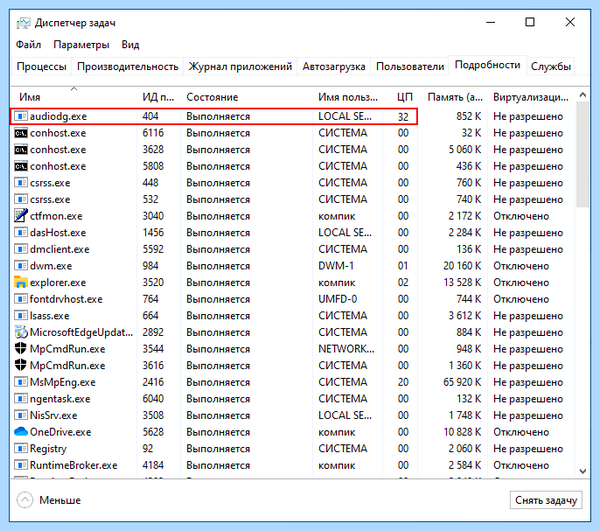This screenshot has height=531, width=600.
Task: Click the conhost.exe icon for PID 3628
Action: pyautogui.click(x=21, y=149)
